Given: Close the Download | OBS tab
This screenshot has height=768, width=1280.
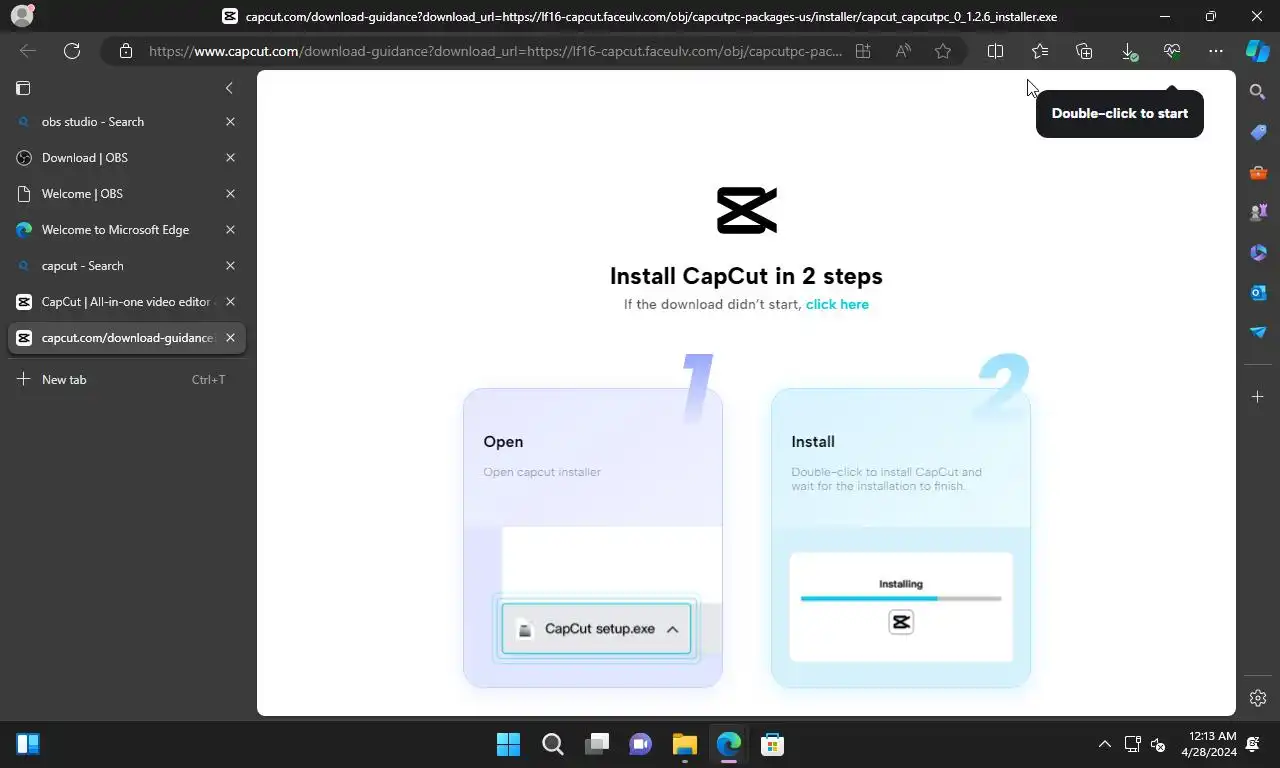Looking at the screenshot, I should pyautogui.click(x=230, y=158).
